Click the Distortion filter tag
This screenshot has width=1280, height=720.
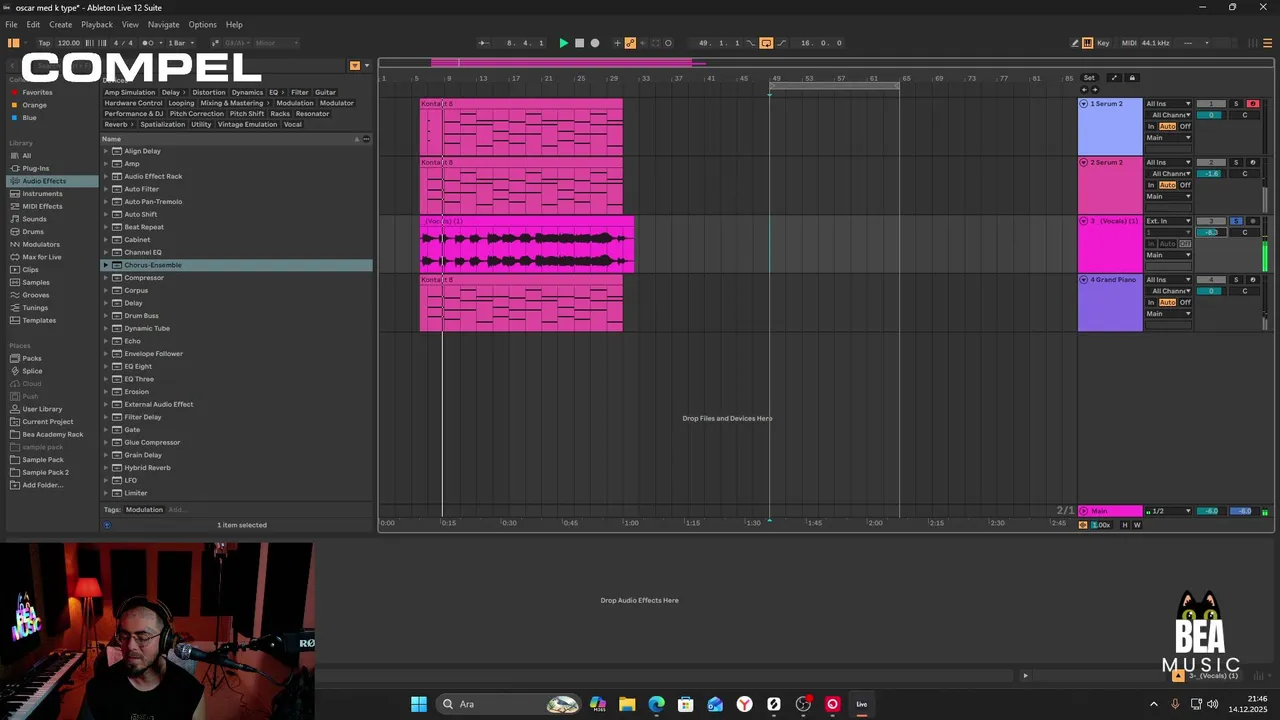coord(209,92)
